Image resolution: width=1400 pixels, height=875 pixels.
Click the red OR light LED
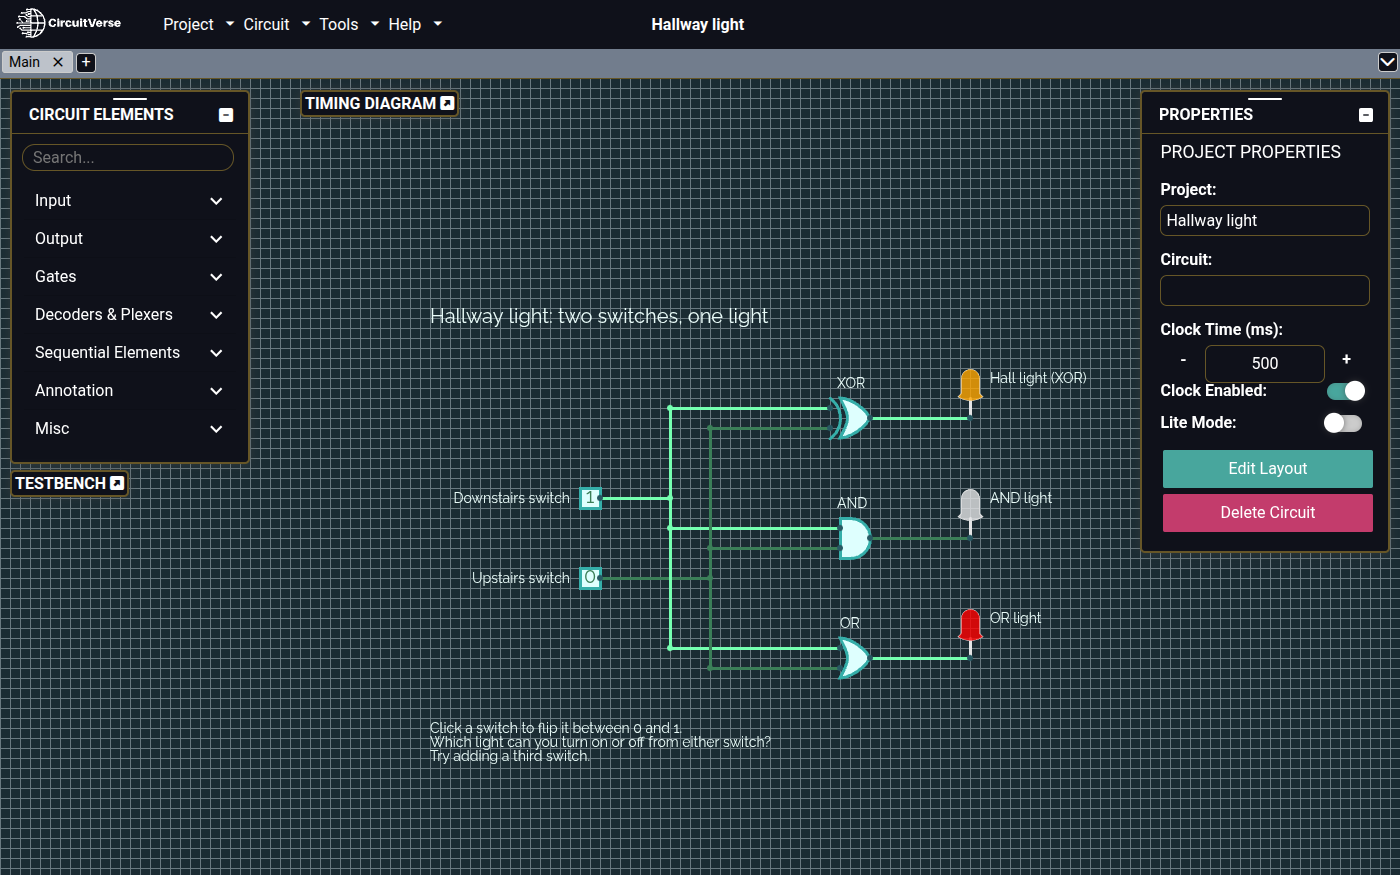click(x=970, y=625)
